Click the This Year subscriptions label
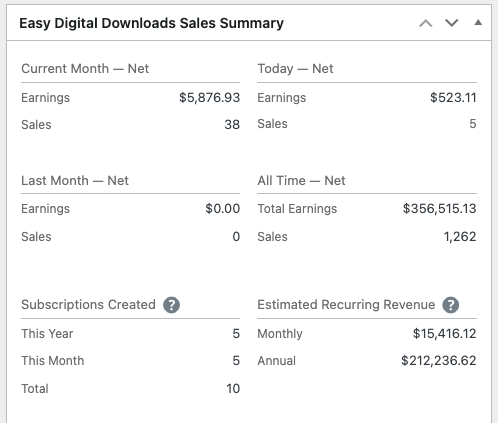The width and height of the screenshot is (498, 423). click(47, 334)
